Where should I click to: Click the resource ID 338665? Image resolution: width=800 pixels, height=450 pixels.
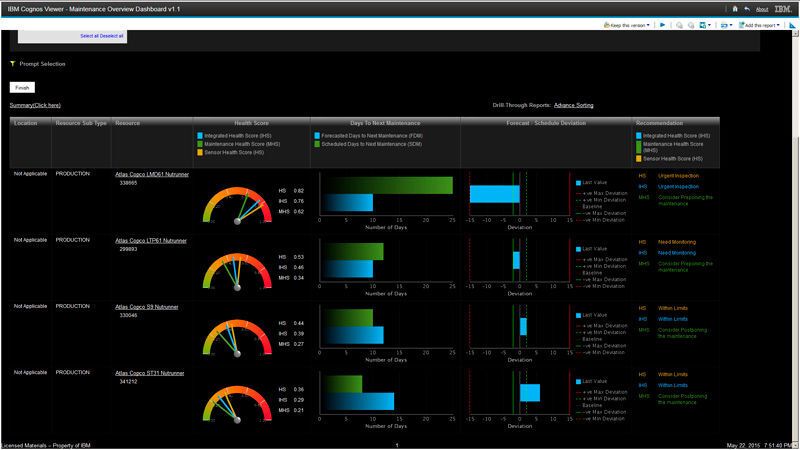[128, 183]
